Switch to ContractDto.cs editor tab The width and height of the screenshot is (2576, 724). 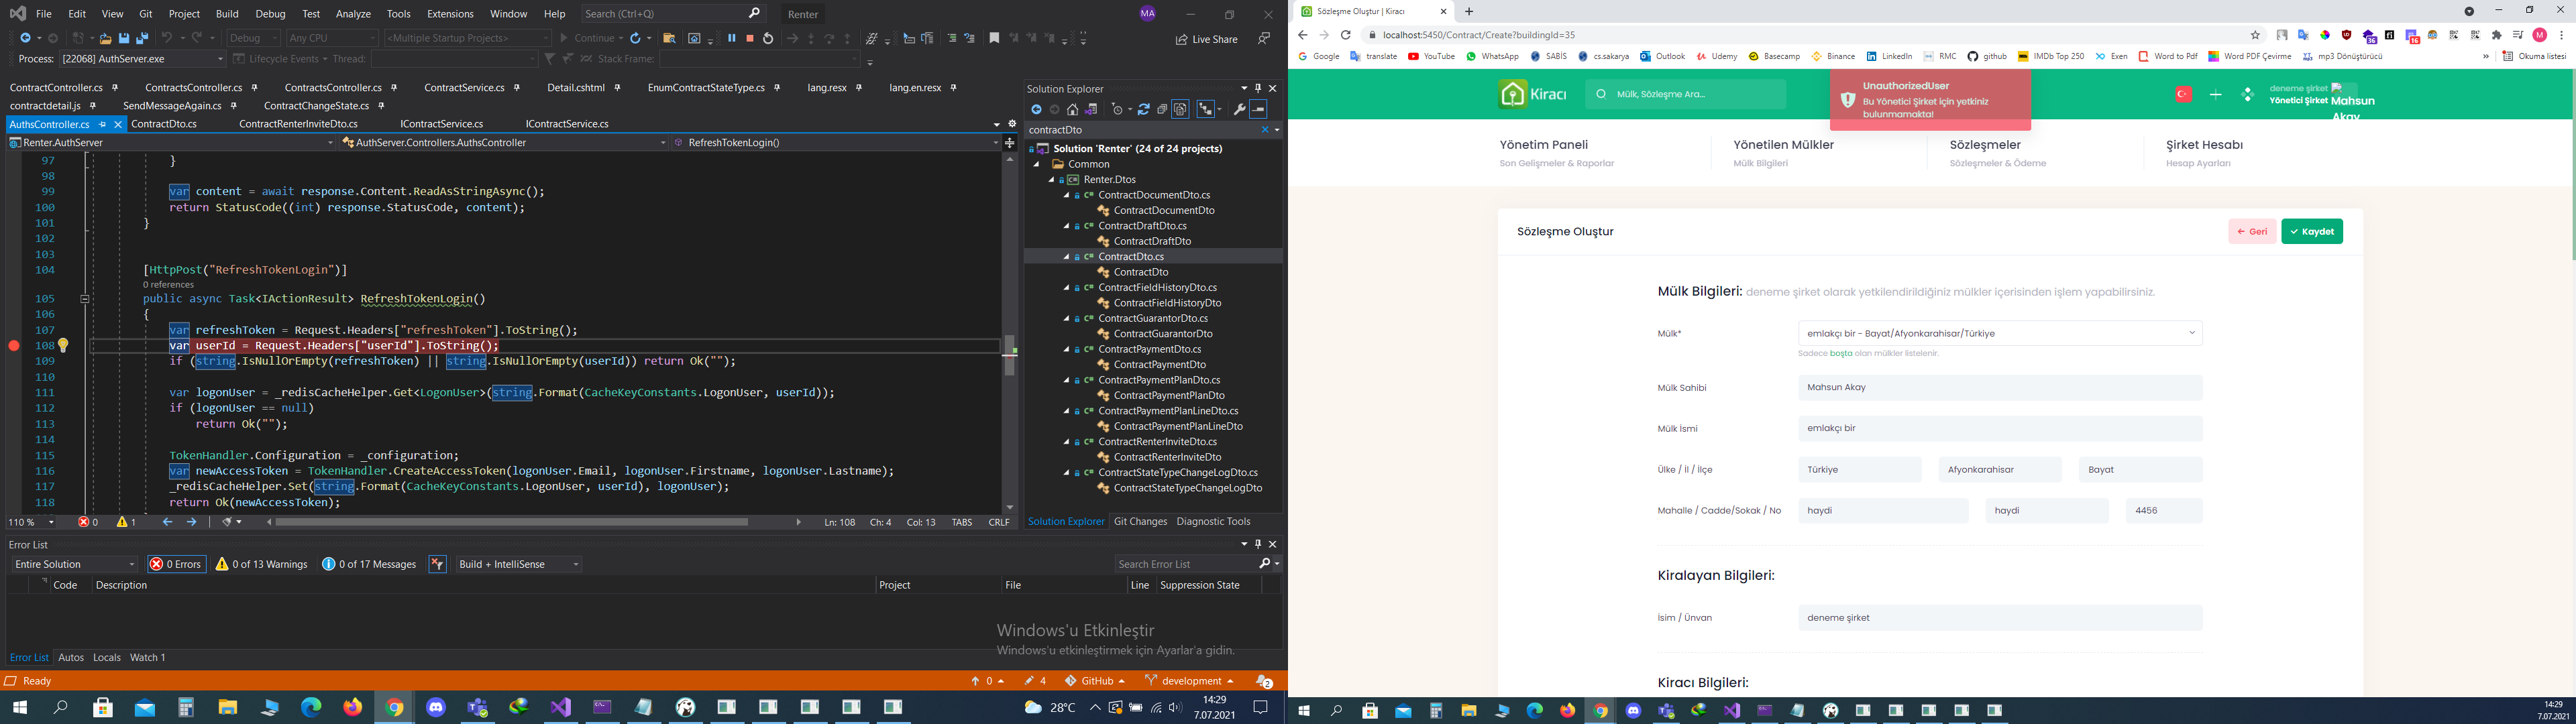pos(164,124)
